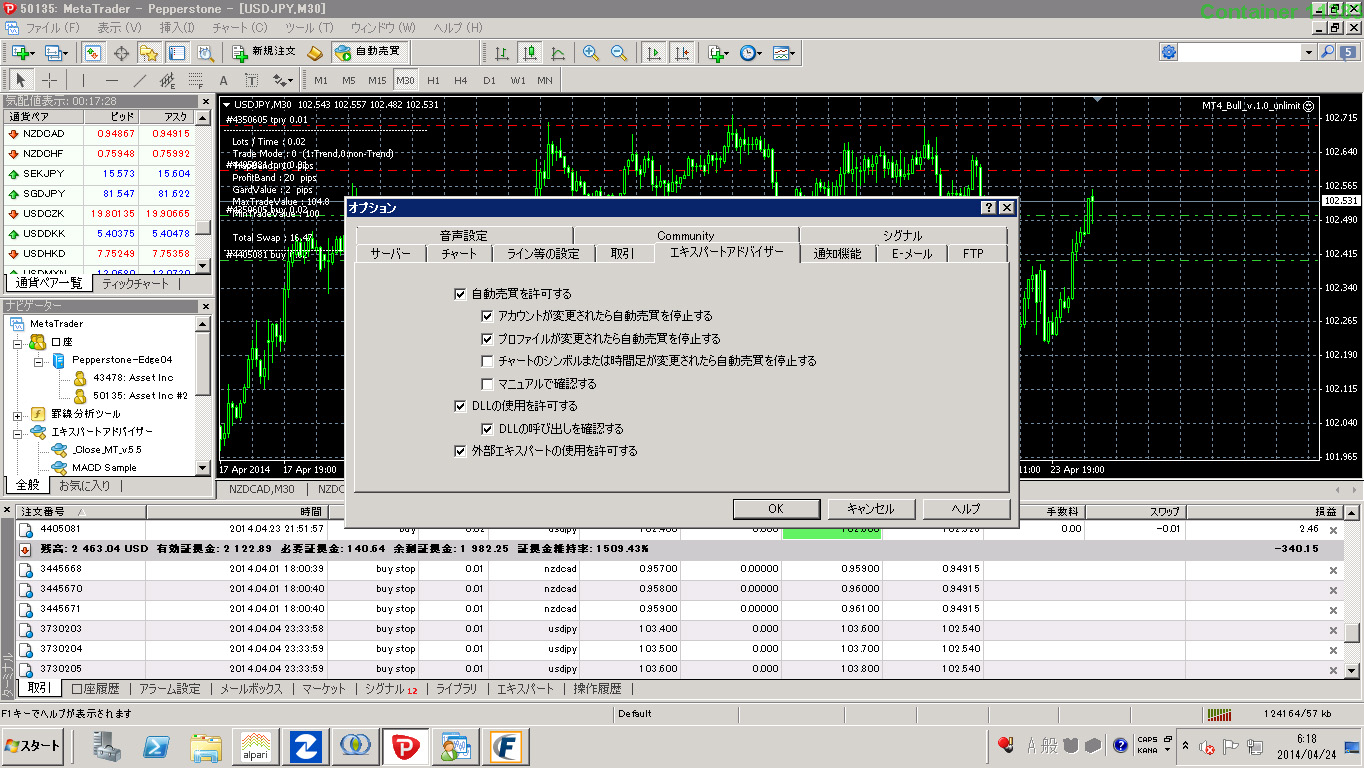
Task: Click the search input field in toolbar
Action: (1241, 52)
